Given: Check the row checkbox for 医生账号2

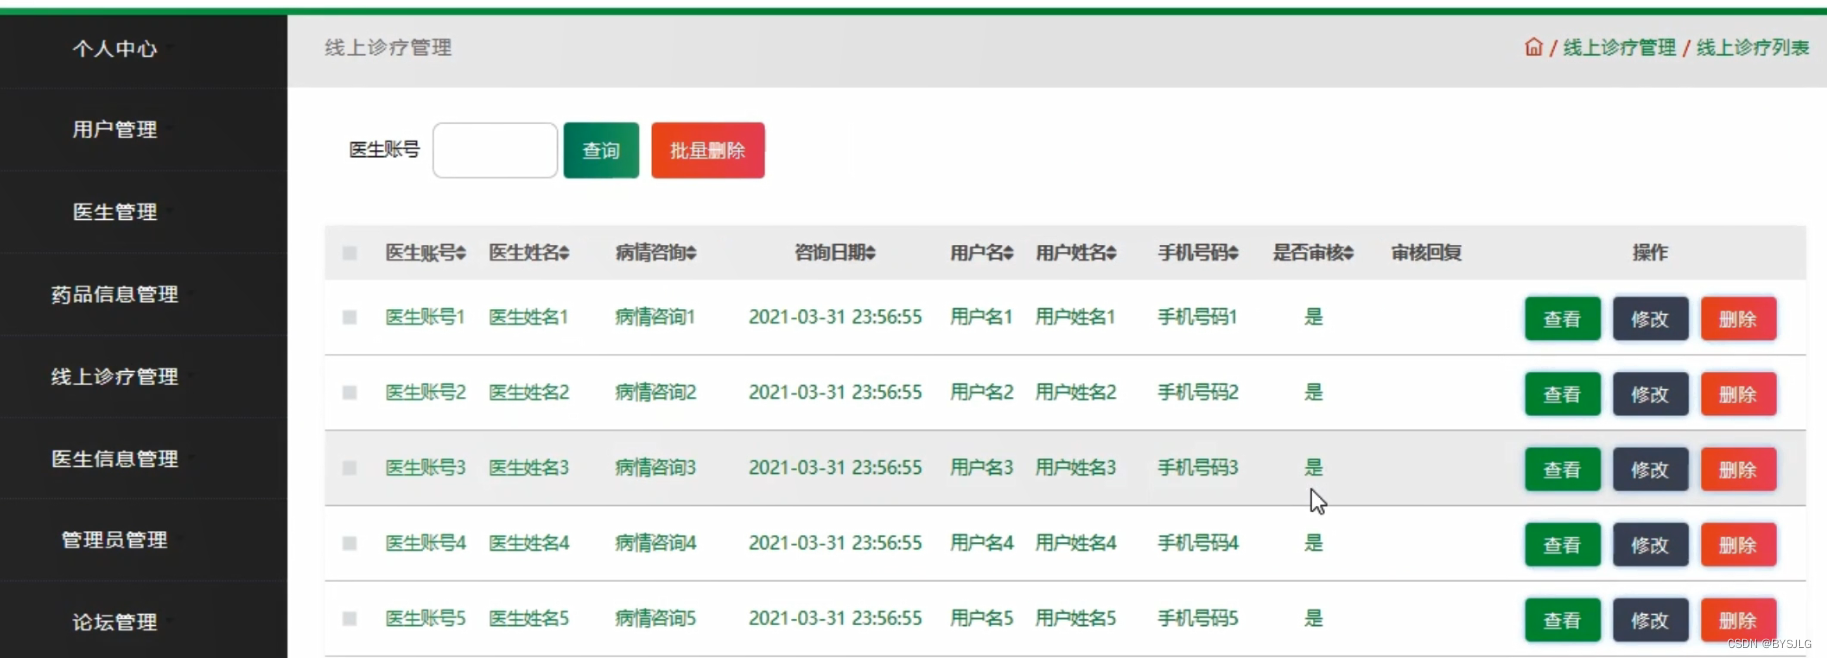Looking at the screenshot, I should [x=349, y=392].
